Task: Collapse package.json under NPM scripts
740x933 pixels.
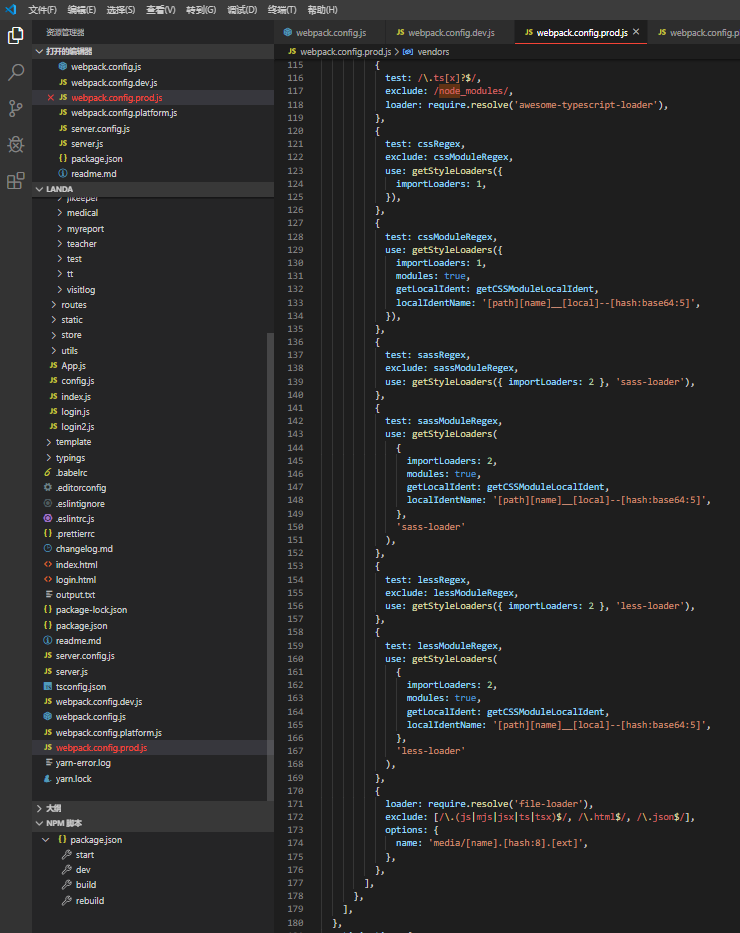Action: point(46,840)
